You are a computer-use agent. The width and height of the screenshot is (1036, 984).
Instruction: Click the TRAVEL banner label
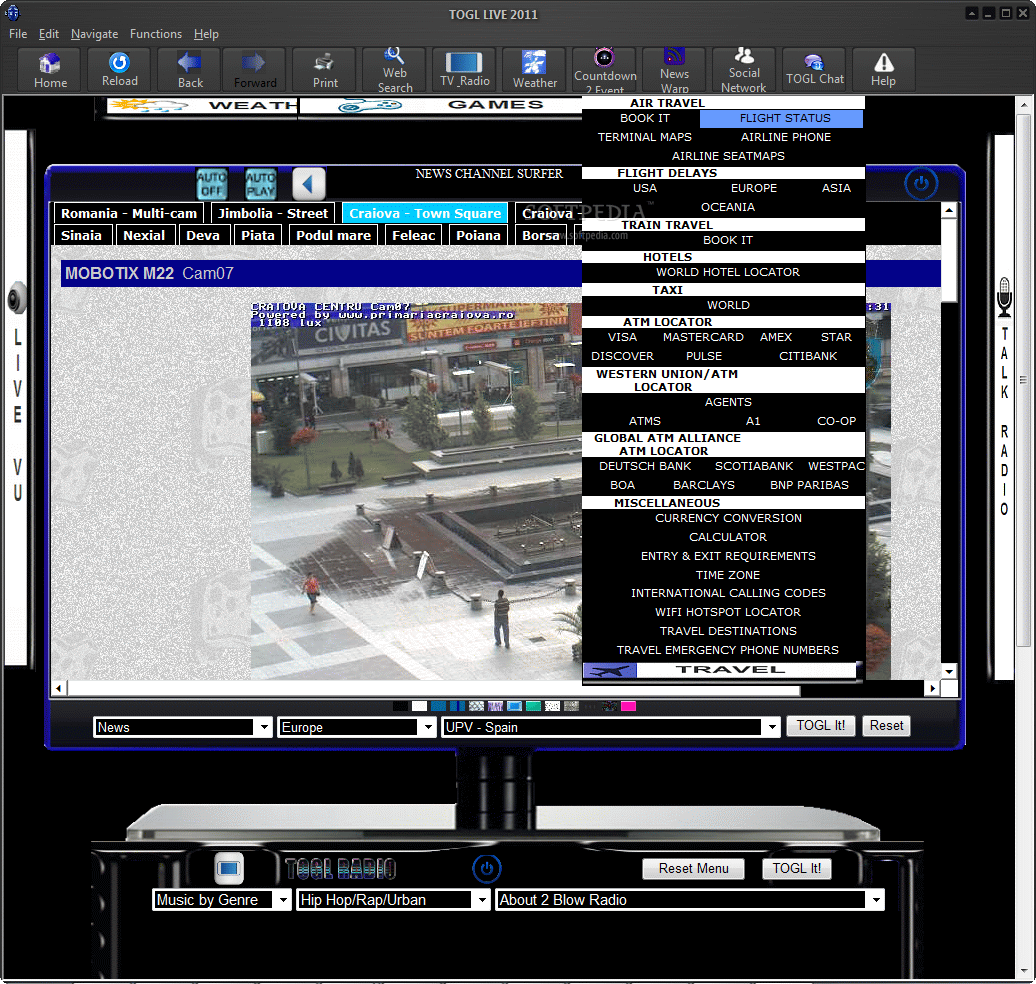click(730, 670)
